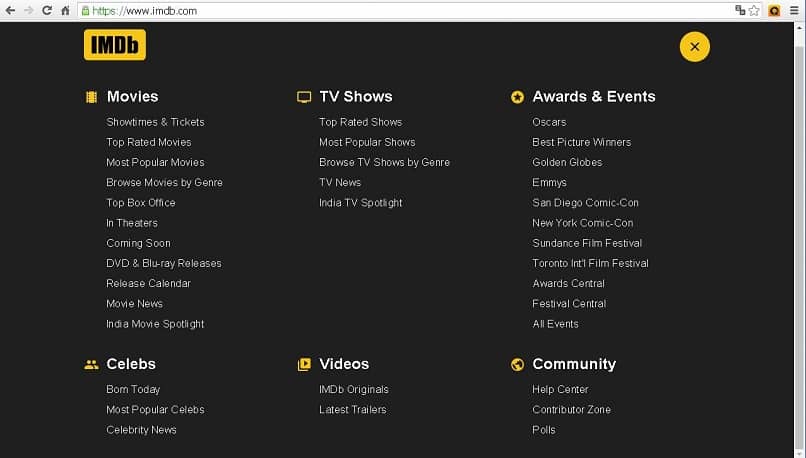
Task: Open New York Comic-Con link
Action: [583, 223]
